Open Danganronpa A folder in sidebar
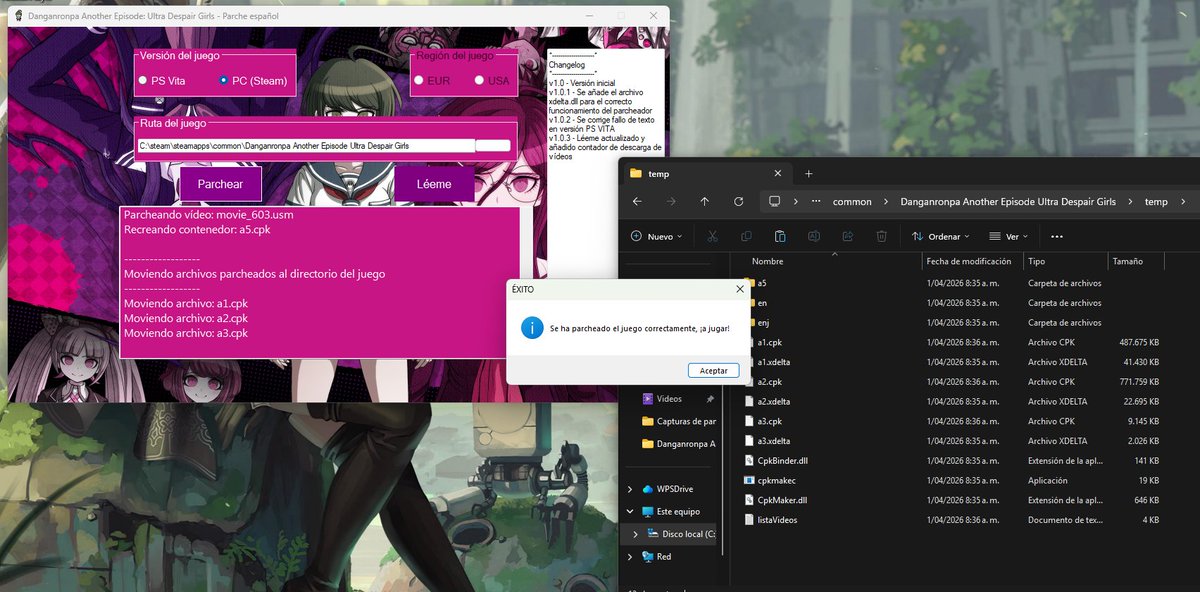The width and height of the screenshot is (1200, 592). (677, 444)
